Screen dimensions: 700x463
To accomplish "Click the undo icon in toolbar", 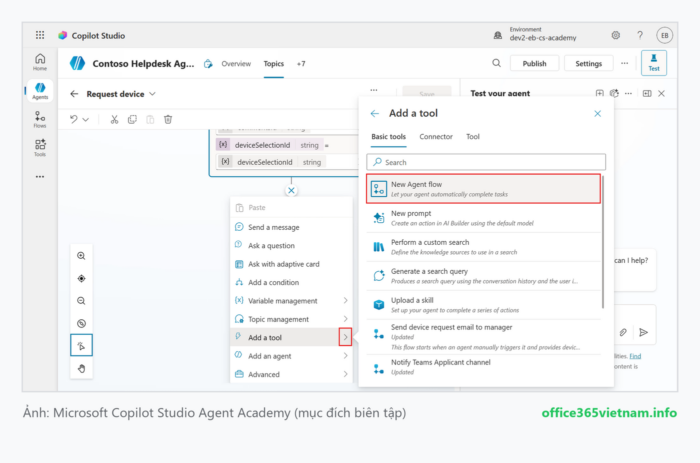I will pos(74,119).
